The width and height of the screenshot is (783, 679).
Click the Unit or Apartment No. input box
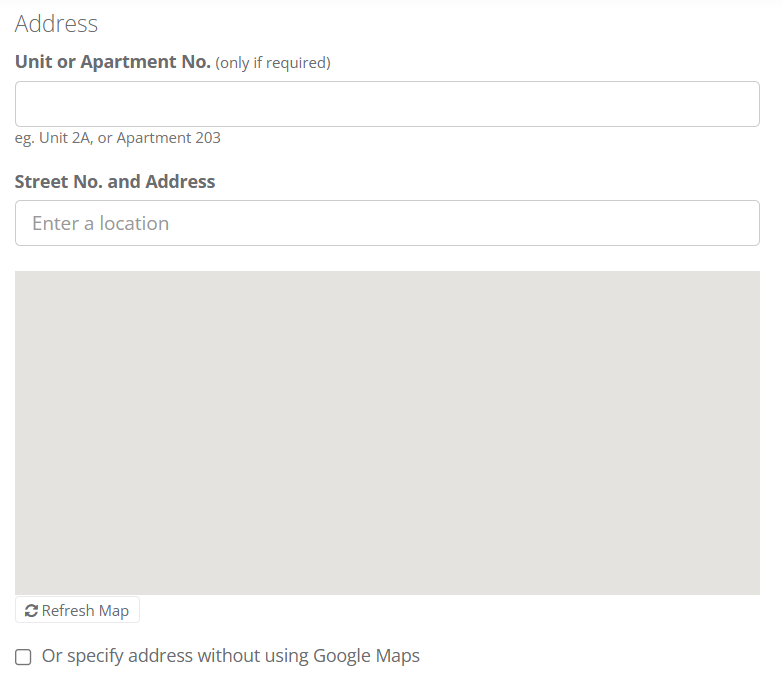coord(388,104)
